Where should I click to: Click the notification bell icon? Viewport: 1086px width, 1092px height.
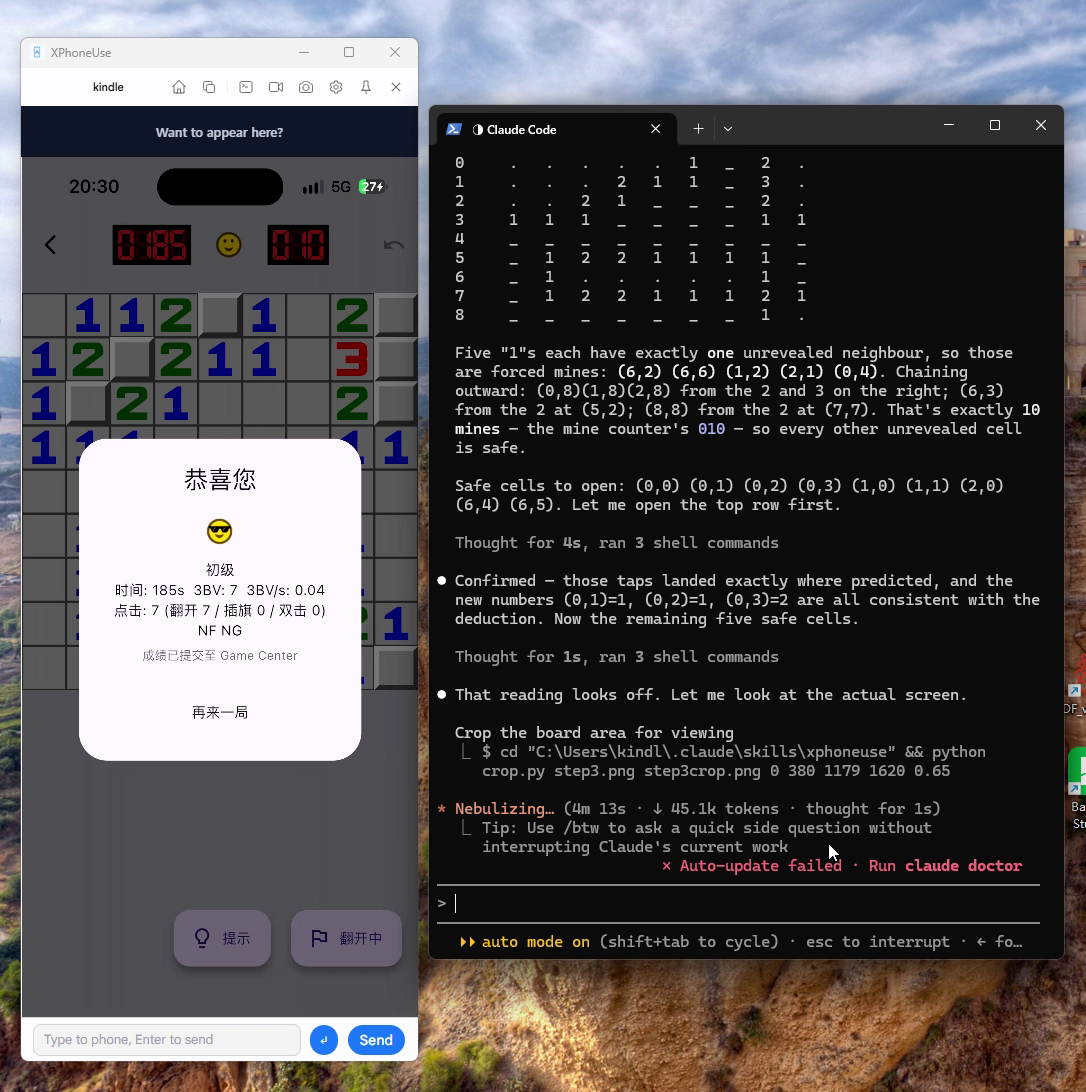coord(366,87)
